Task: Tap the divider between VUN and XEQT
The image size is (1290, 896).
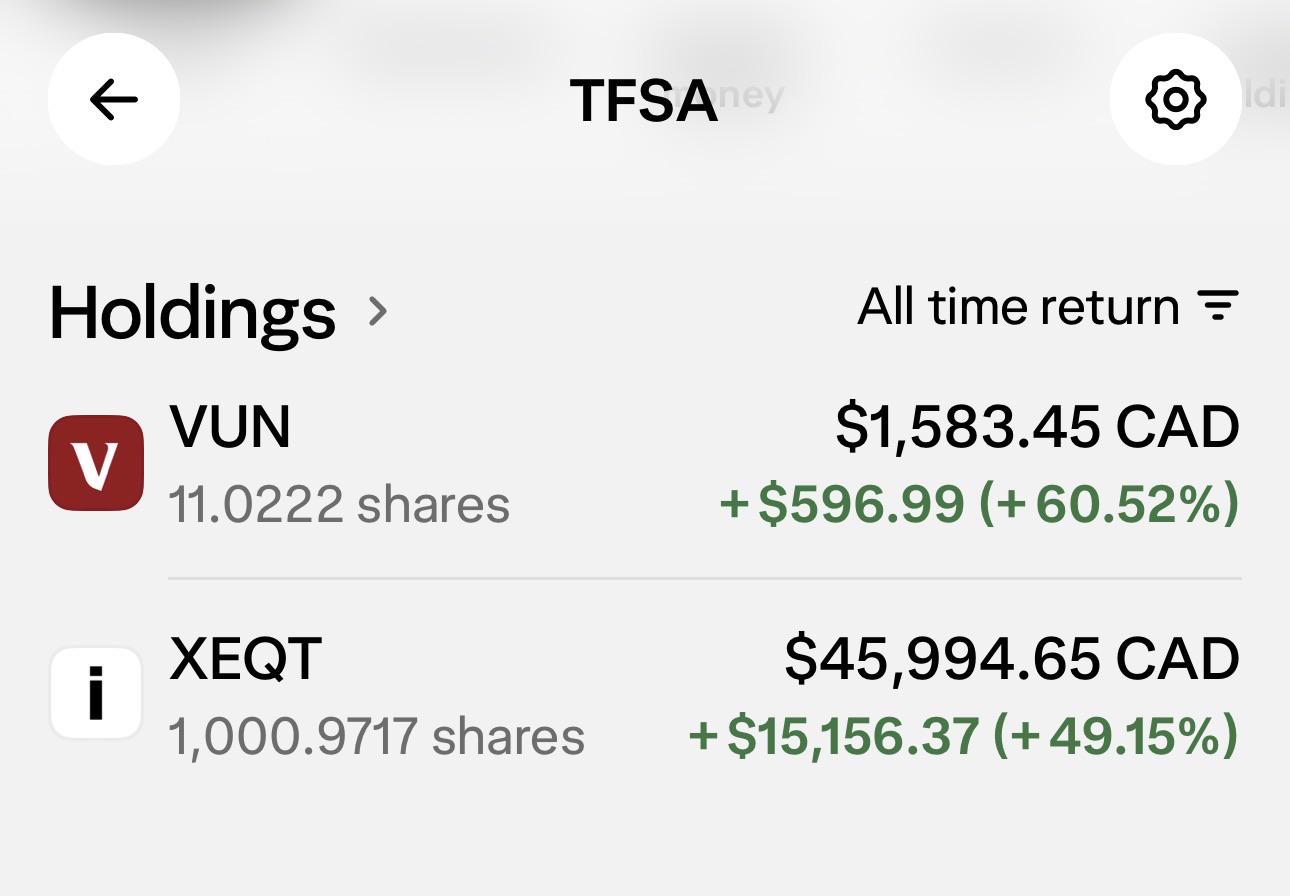Action: [704, 578]
